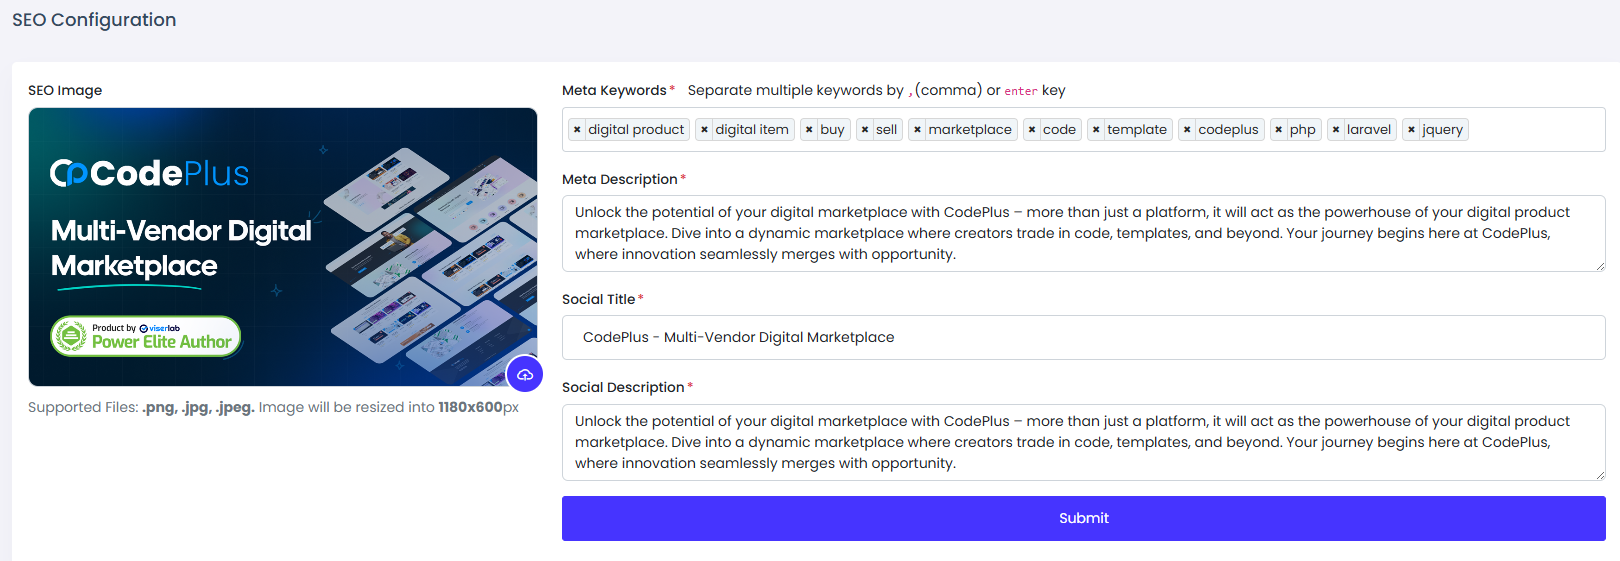Click the 'Supported Files' help text
This screenshot has width=1620, height=561.
tap(273, 407)
